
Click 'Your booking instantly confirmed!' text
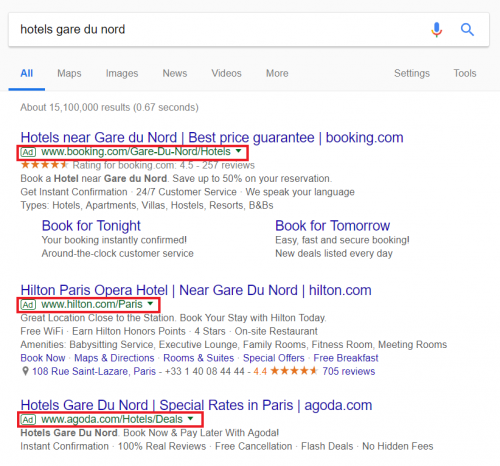coord(114,240)
